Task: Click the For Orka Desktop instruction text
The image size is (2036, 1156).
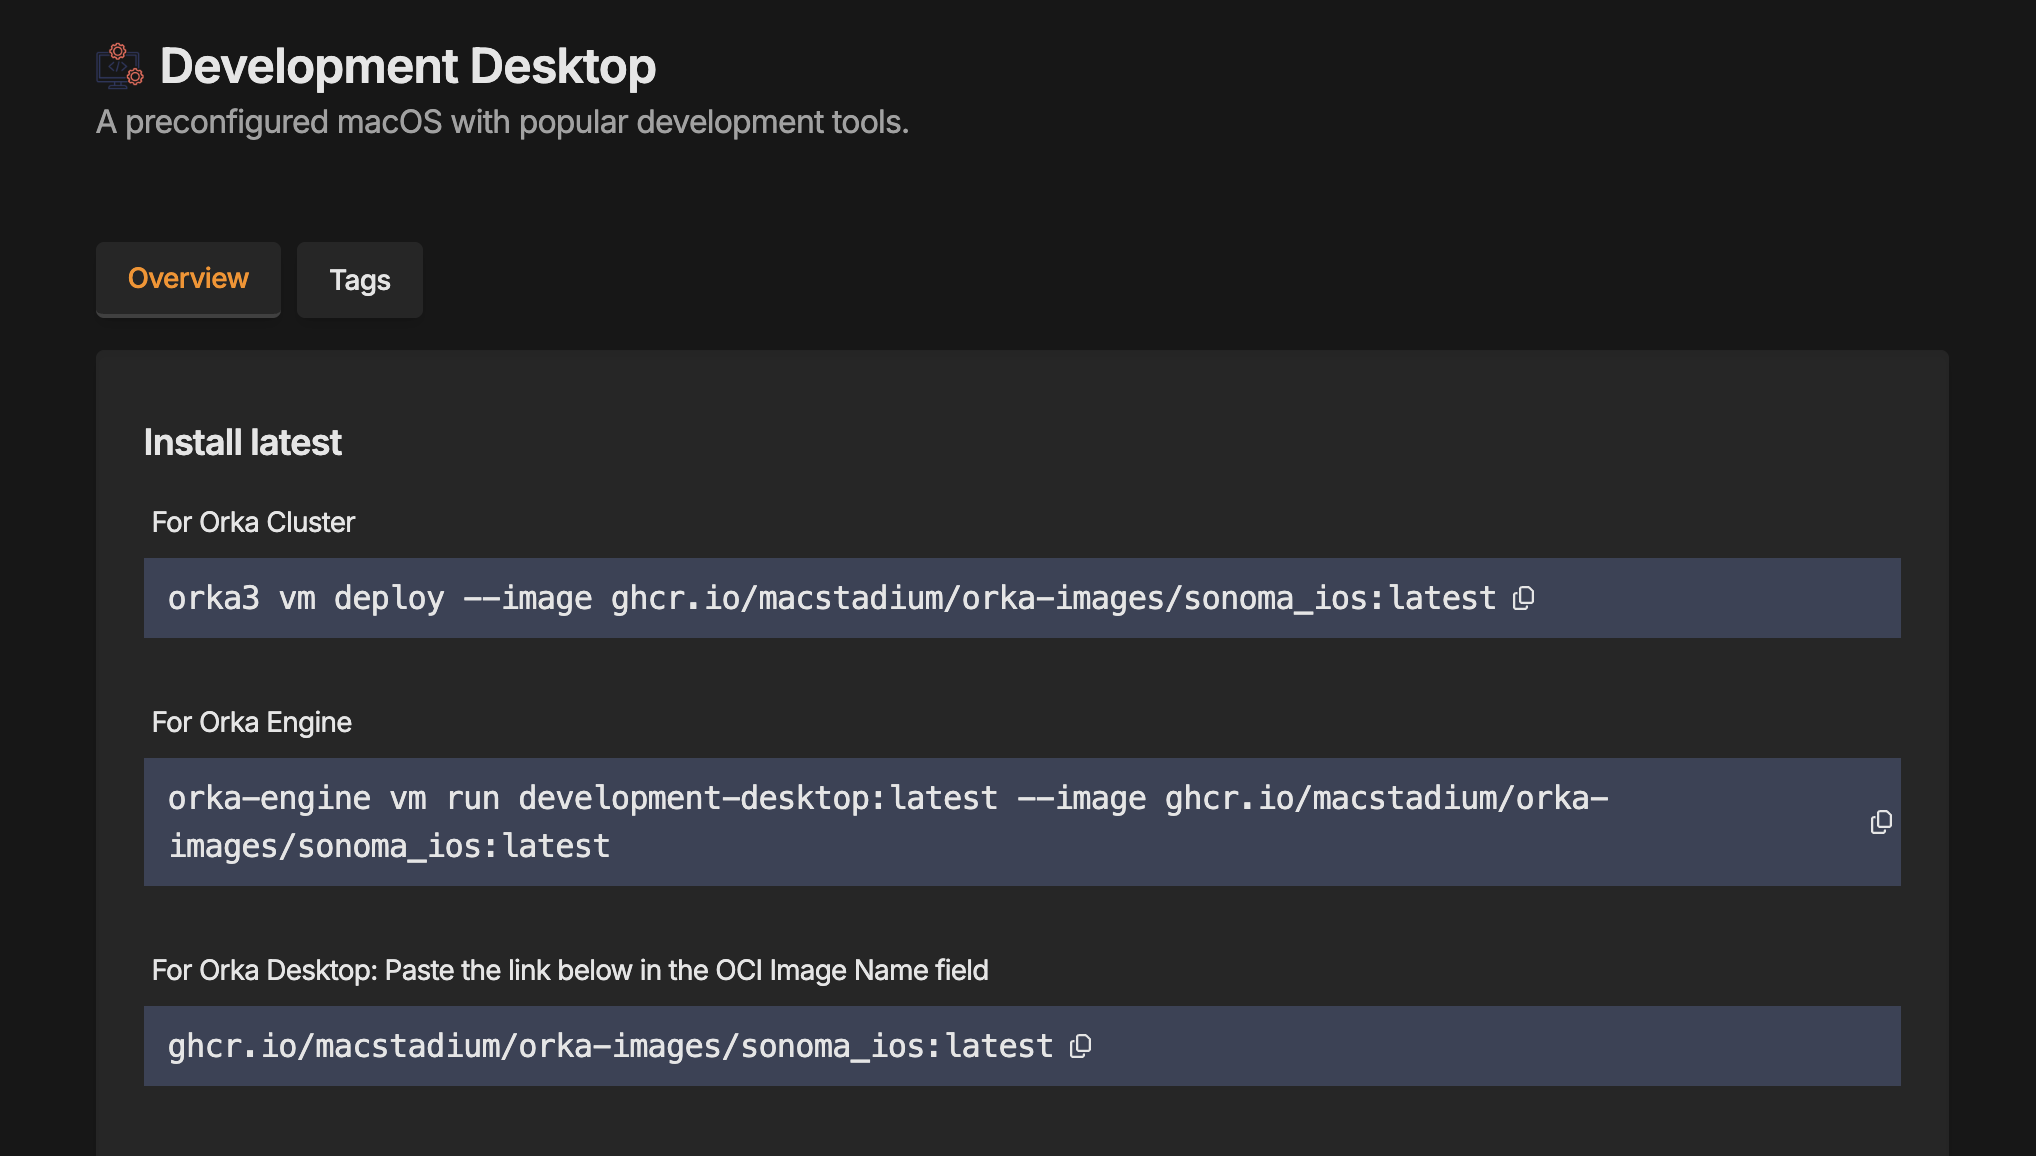Action: pyautogui.click(x=570, y=970)
